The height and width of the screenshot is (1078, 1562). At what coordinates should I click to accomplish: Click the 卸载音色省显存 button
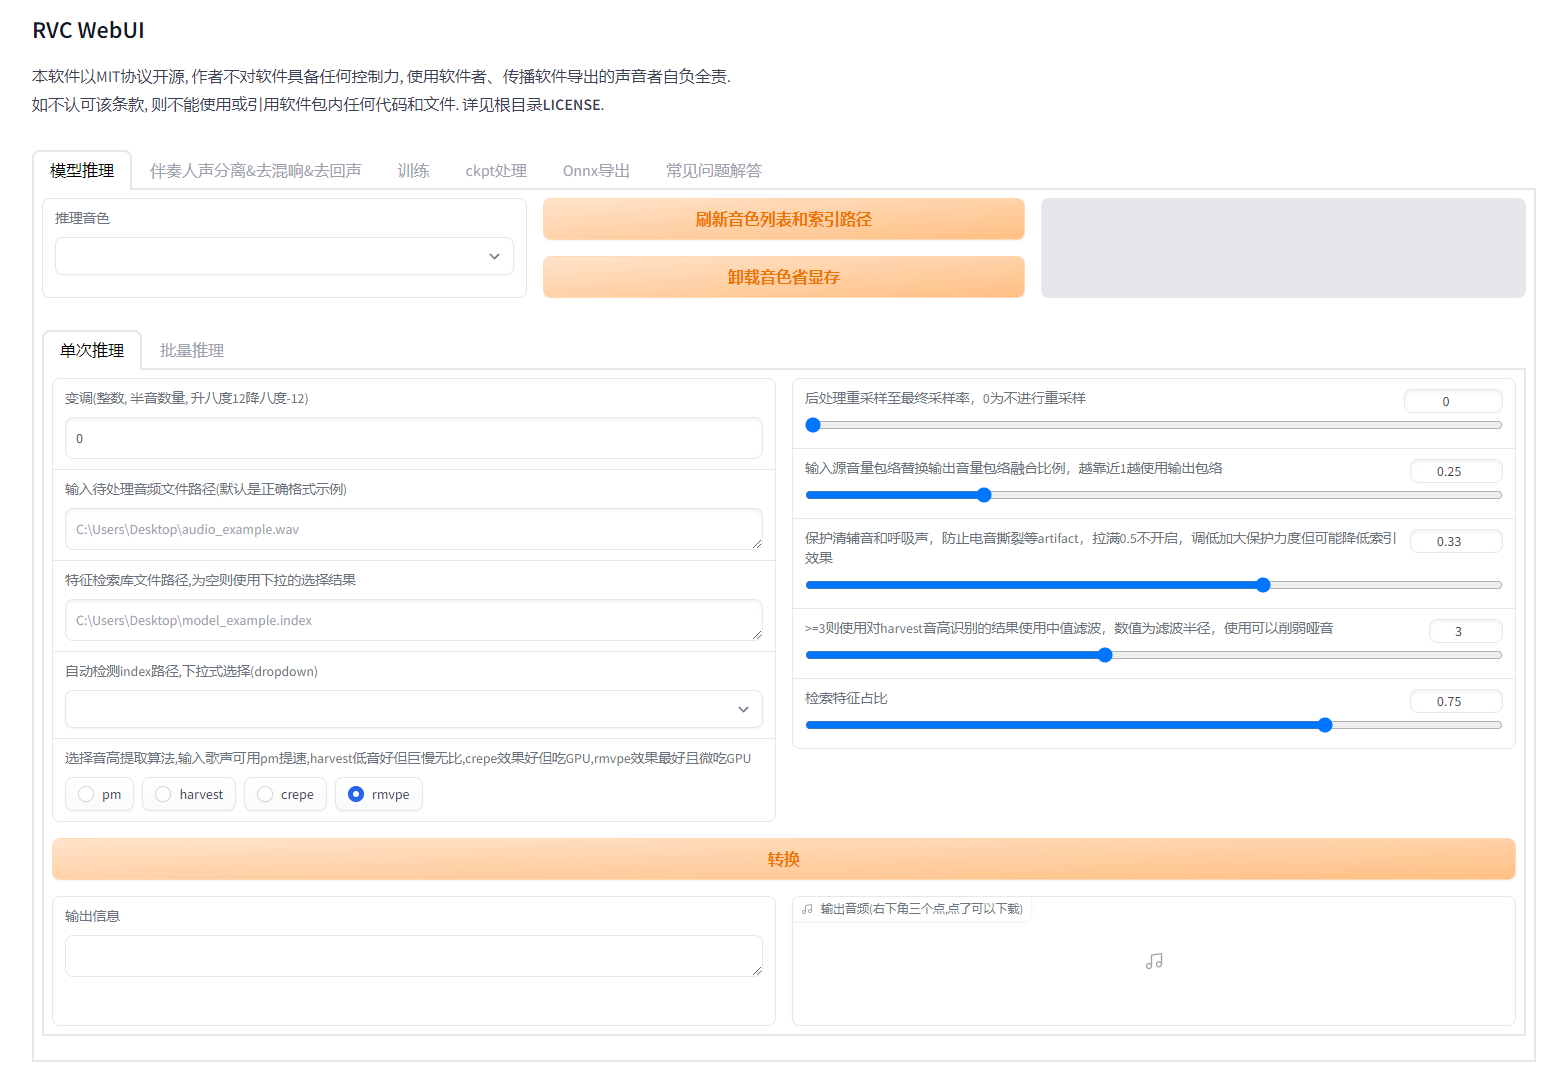[784, 277]
